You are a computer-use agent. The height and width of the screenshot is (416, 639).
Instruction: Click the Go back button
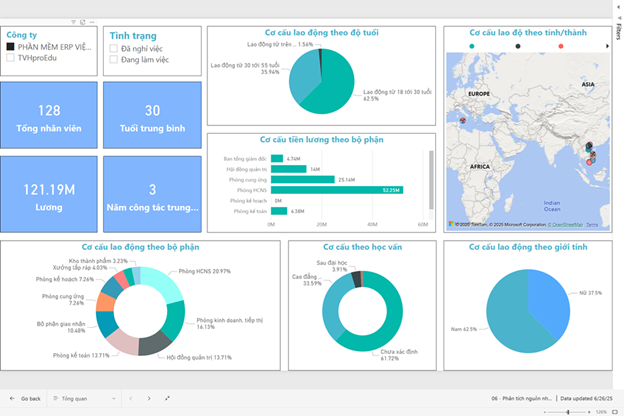(x=26, y=398)
